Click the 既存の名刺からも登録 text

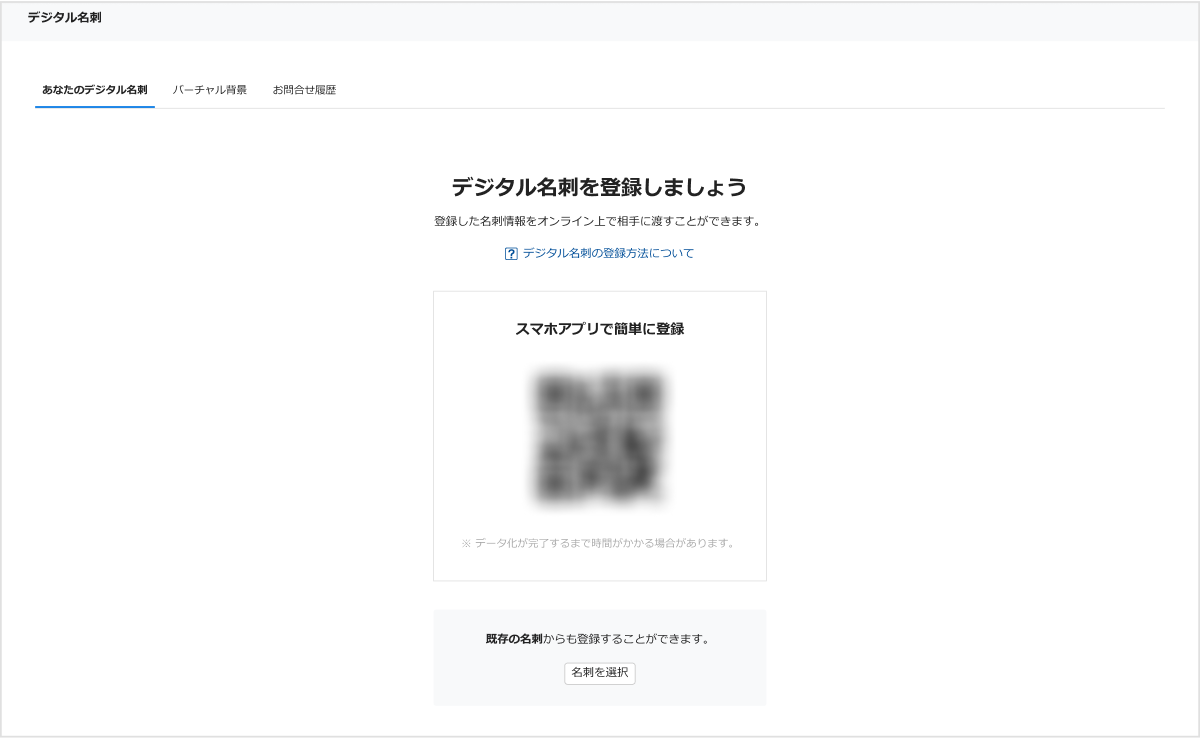(x=600, y=639)
